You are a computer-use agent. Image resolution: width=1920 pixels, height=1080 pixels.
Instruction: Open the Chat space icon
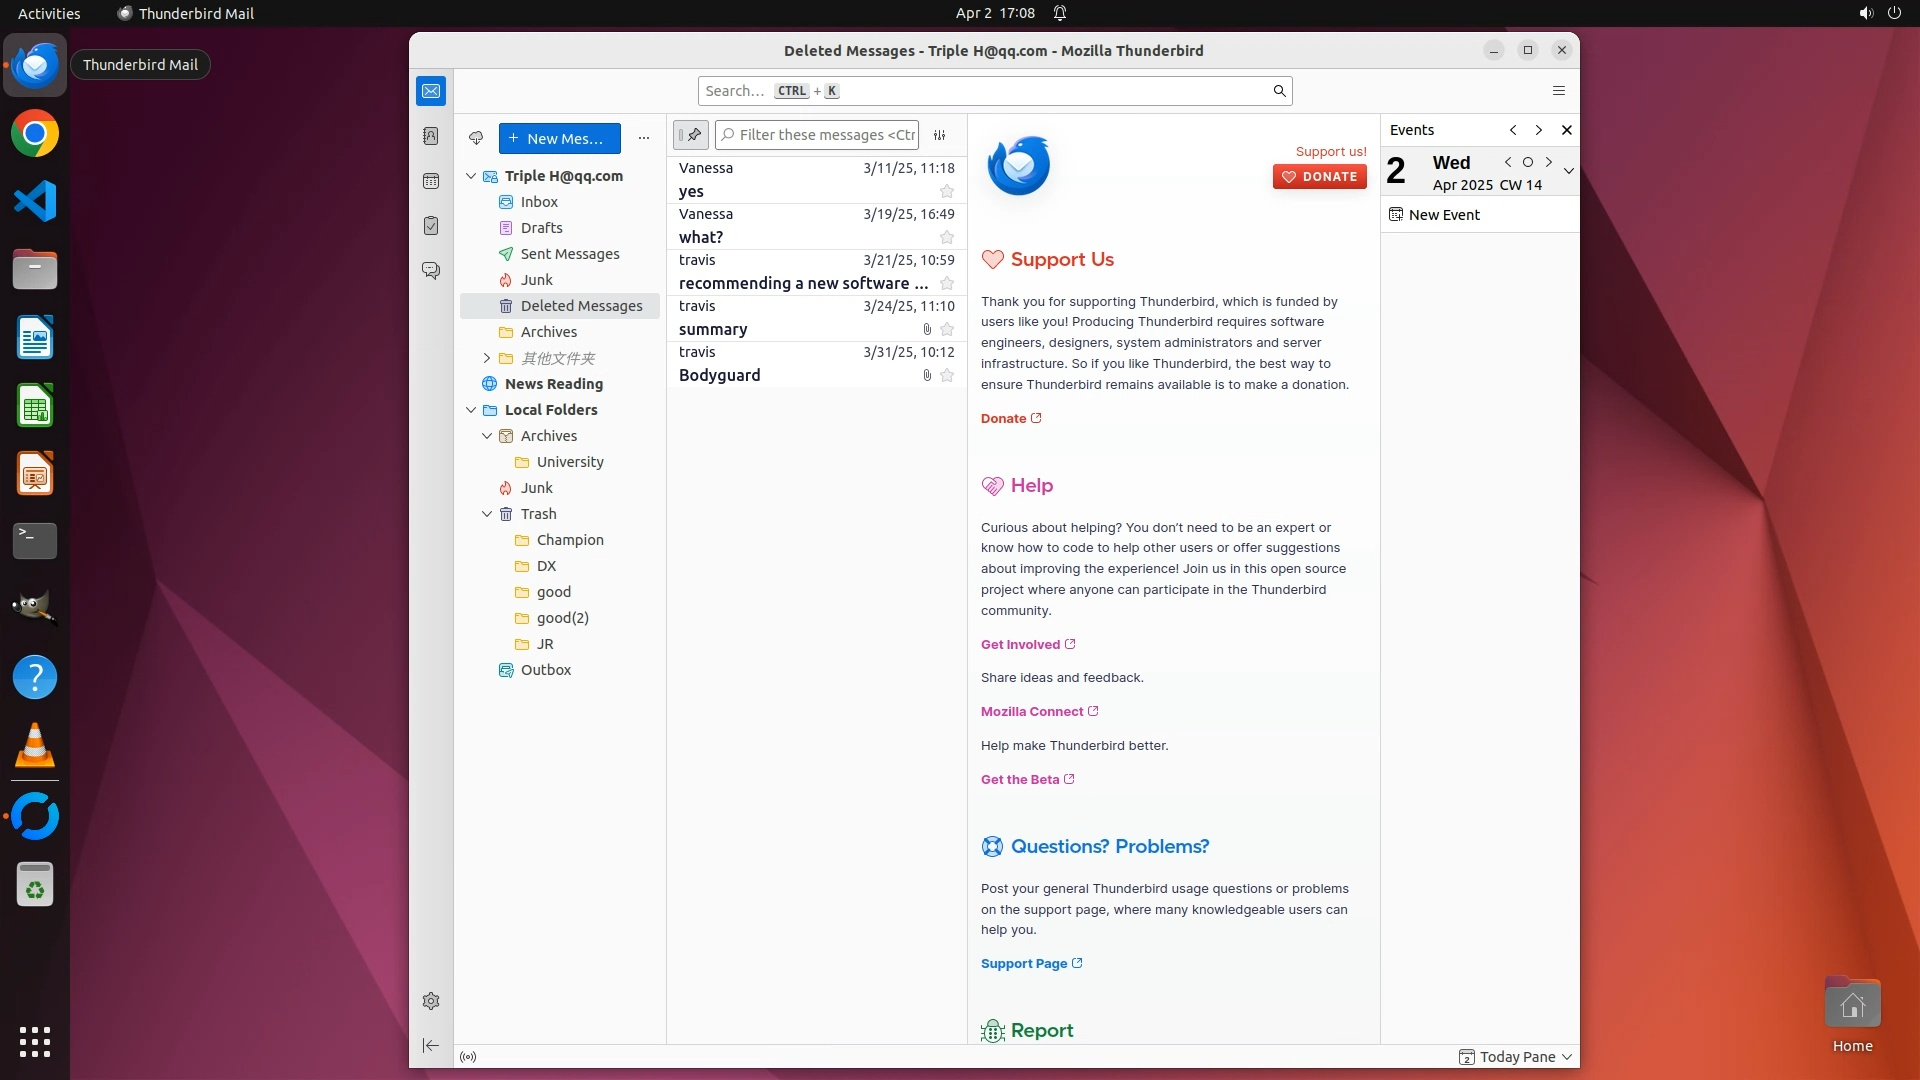[431, 271]
